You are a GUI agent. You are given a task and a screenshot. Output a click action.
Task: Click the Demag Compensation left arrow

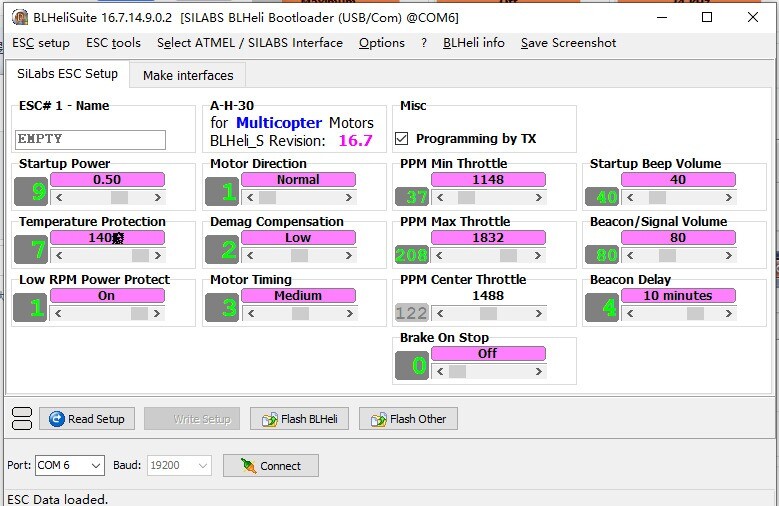(250, 255)
